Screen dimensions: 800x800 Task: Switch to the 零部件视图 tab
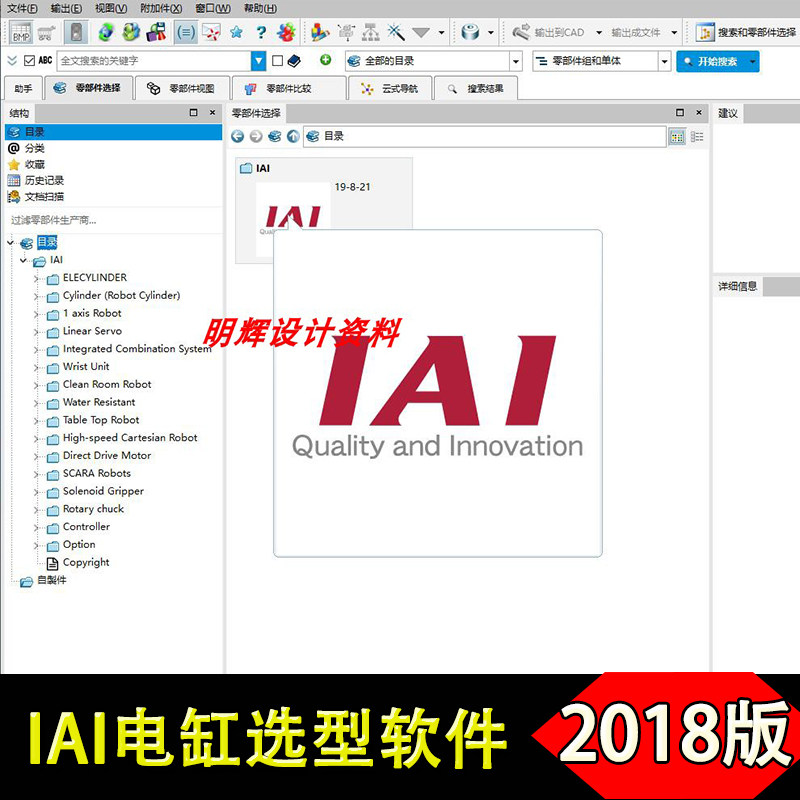[x=182, y=88]
